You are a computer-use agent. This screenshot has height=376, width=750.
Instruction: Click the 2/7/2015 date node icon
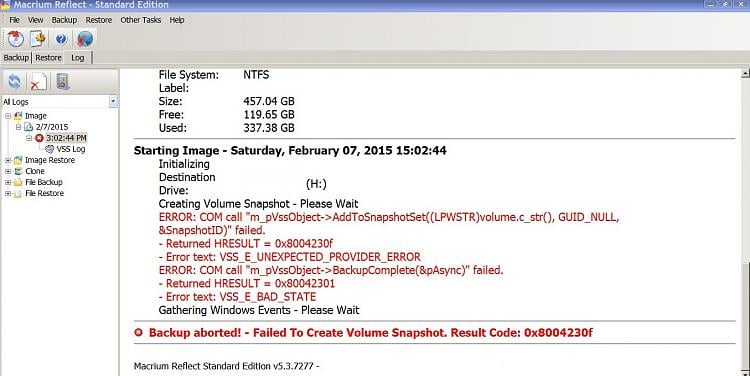29,127
